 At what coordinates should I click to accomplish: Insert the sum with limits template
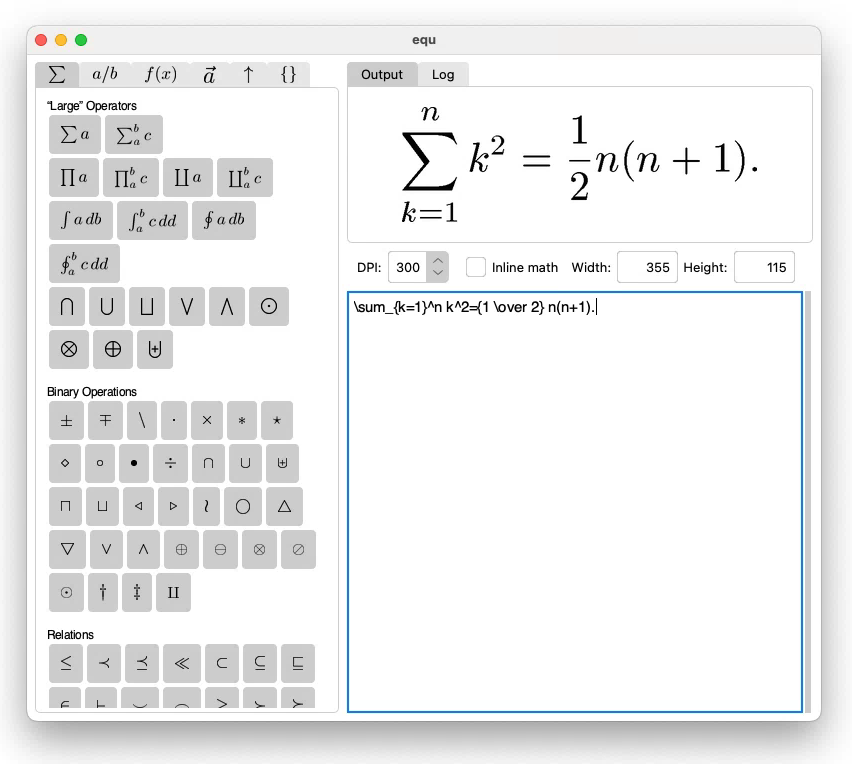(134, 134)
